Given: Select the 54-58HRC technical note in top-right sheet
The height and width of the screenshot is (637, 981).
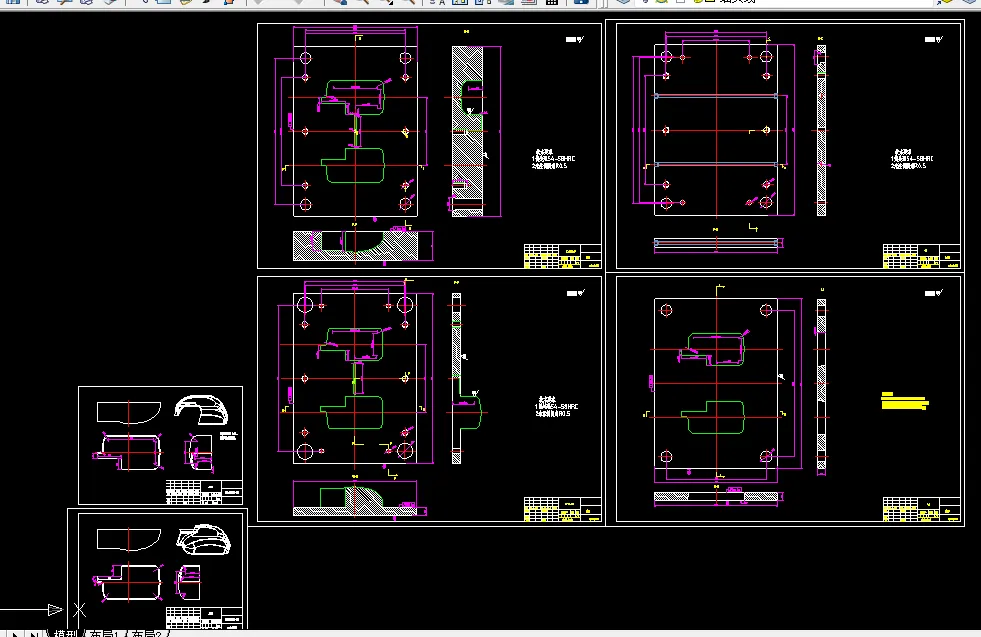Looking at the screenshot, I should (x=912, y=160).
